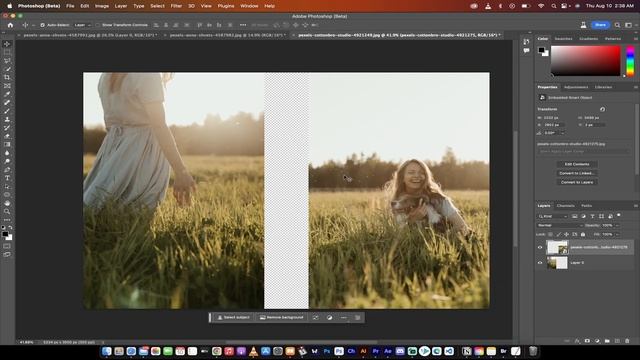Go to Photoshop Home screen icon
This screenshot has width=640, height=360.
click(x=10, y=25)
